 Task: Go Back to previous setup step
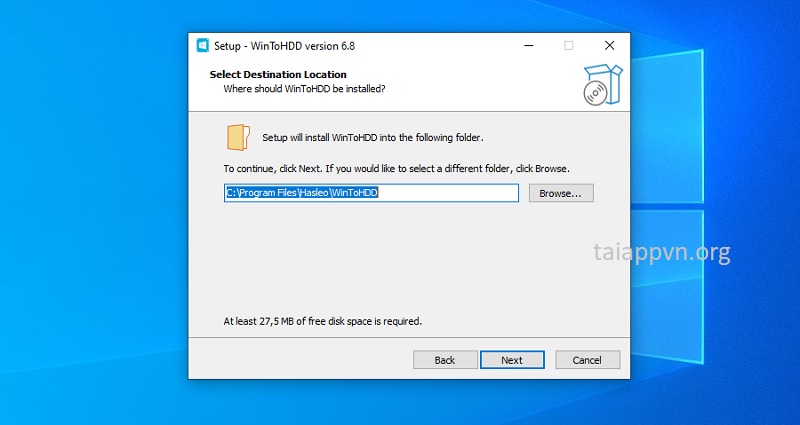point(444,360)
